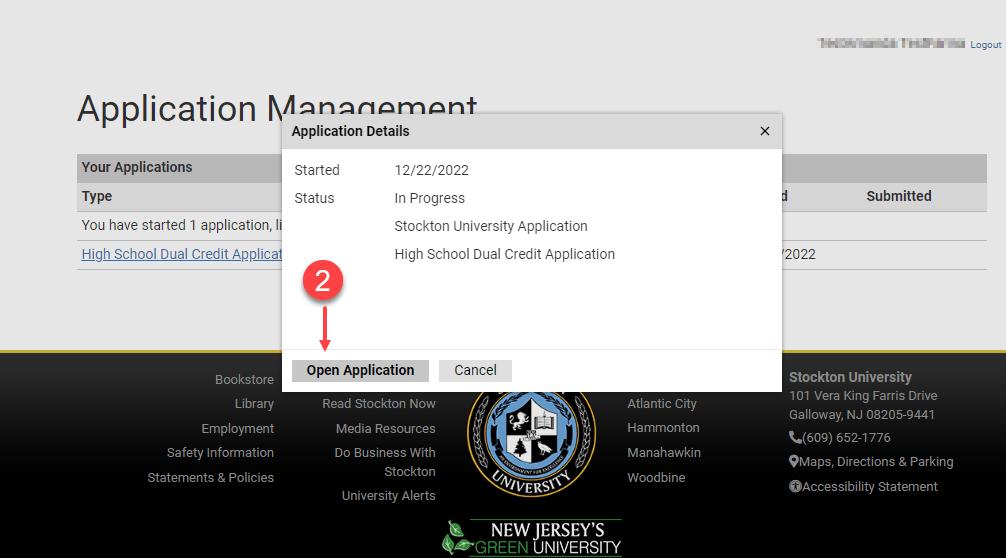Viewport: 1006px width, 558px height.
Task: Click 'You have started 1 application' text
Action: tap(182, 225)
